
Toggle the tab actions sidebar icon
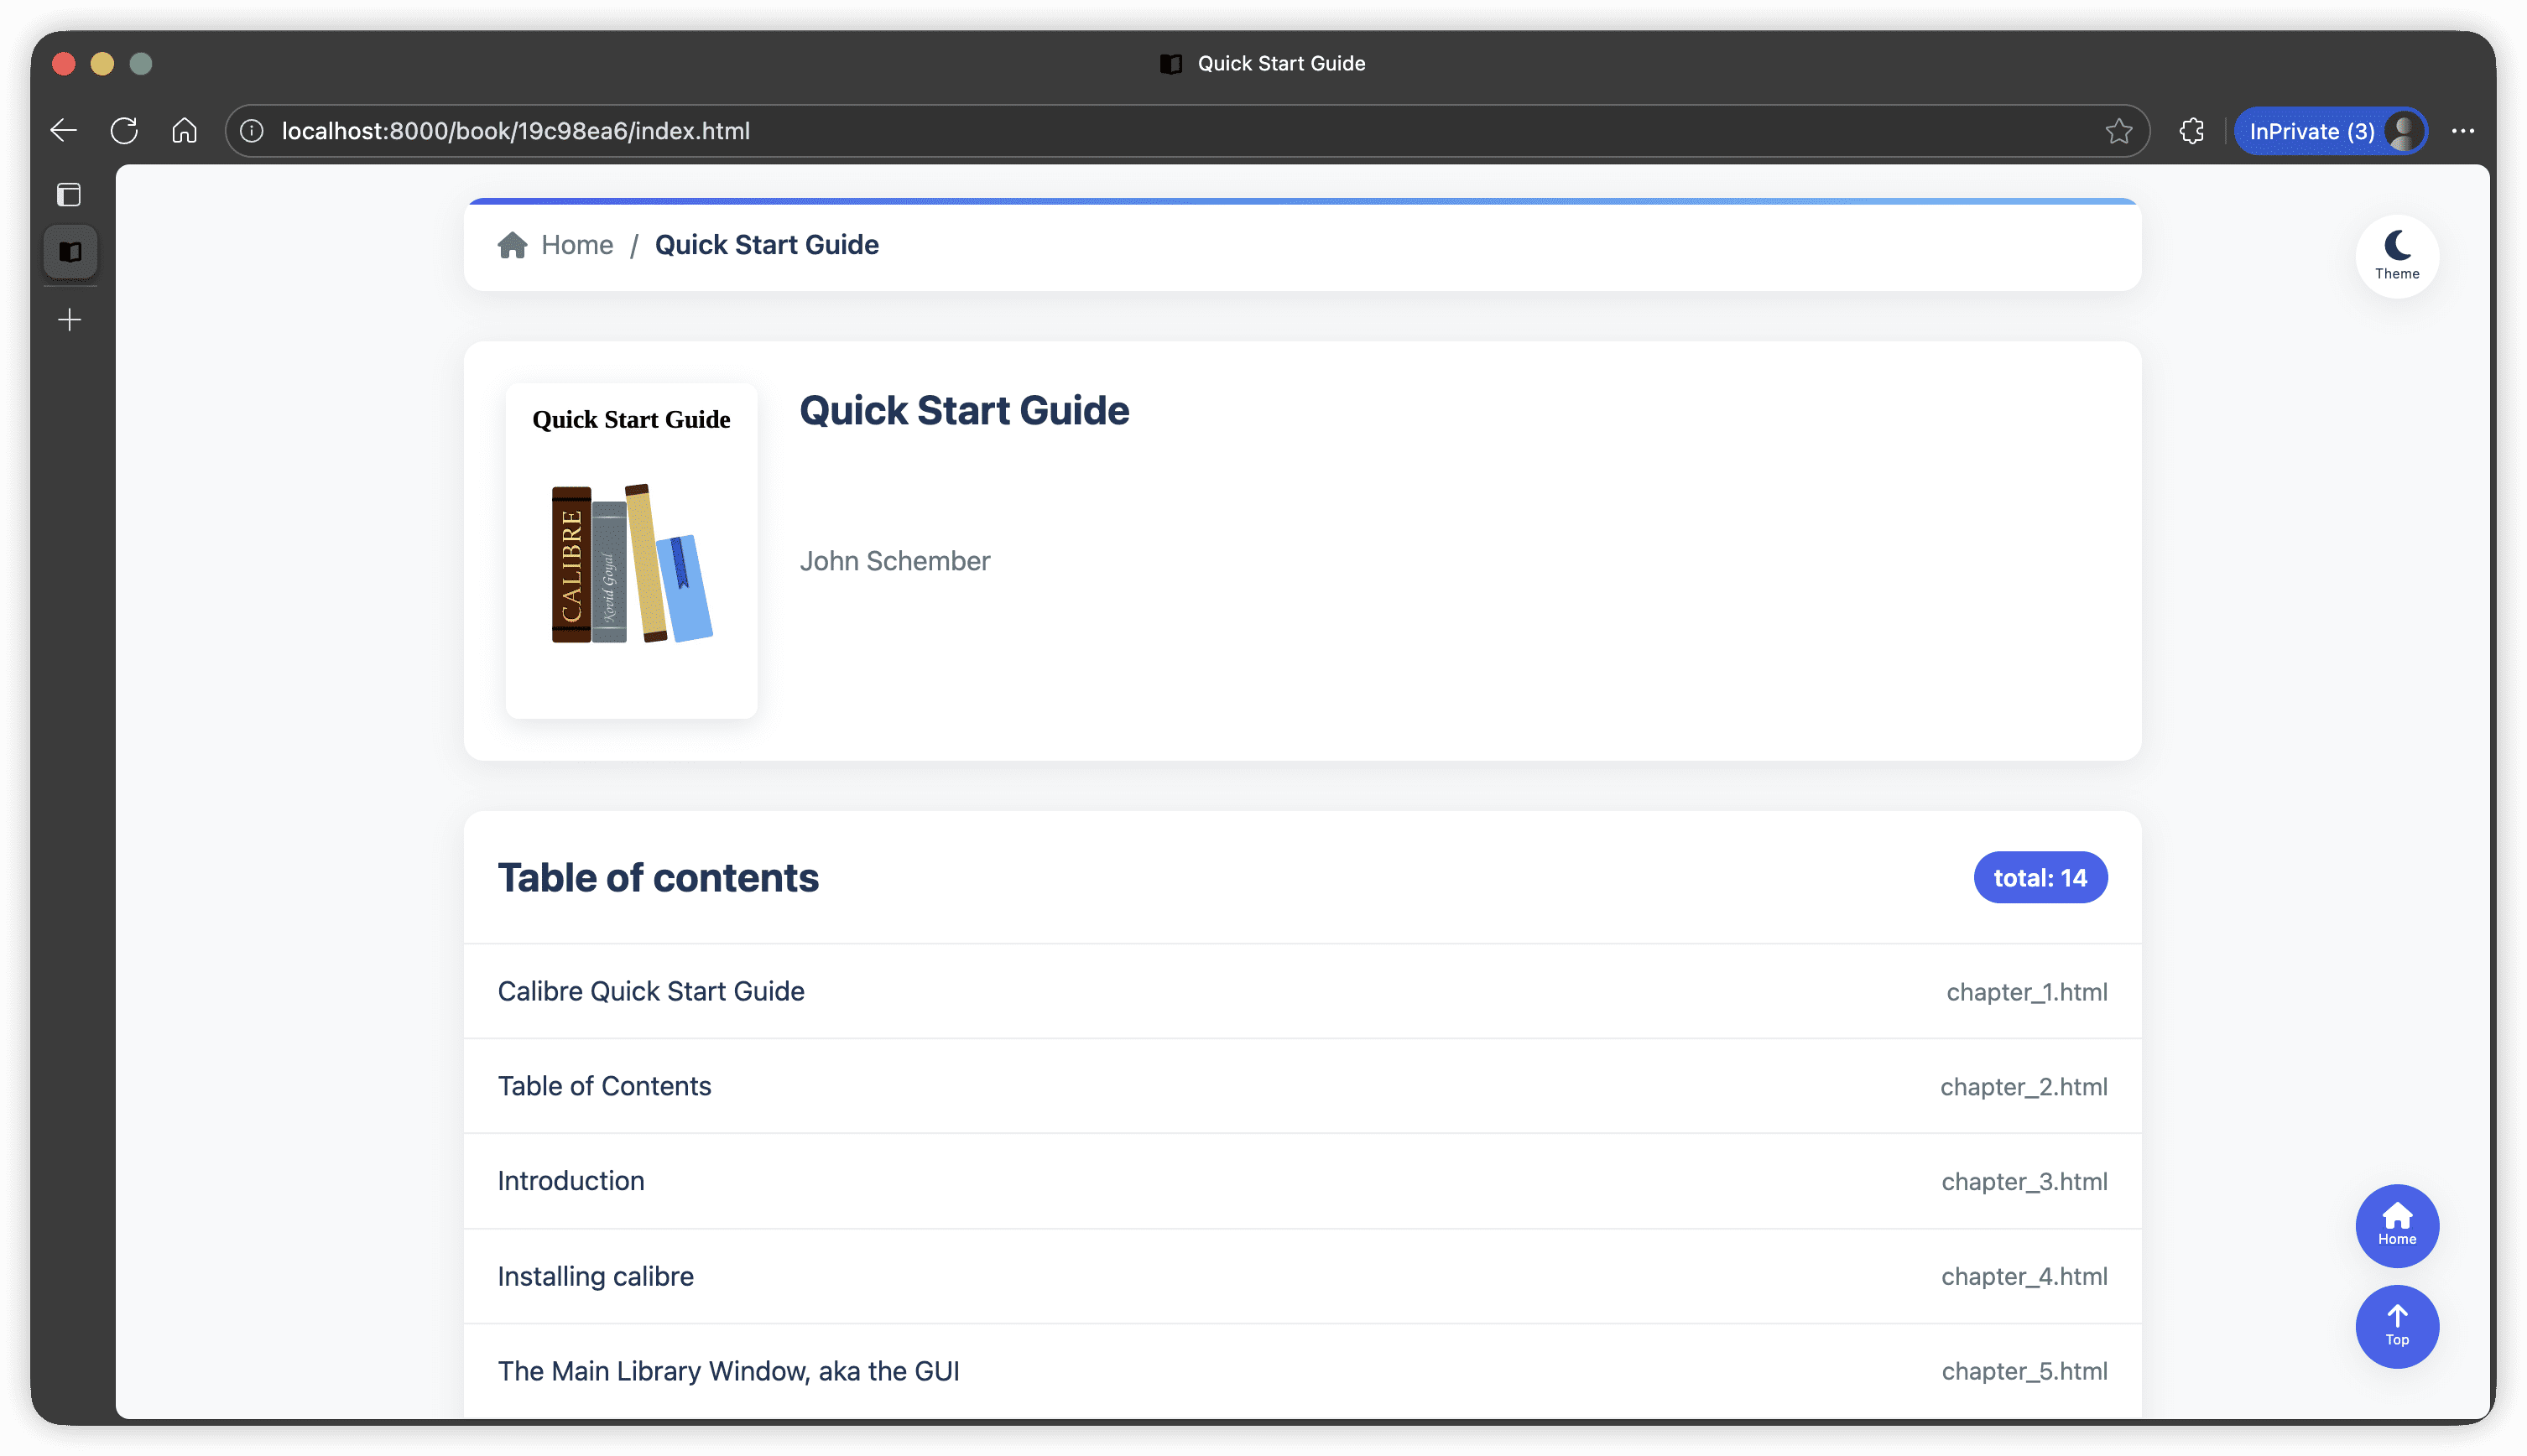69,195
